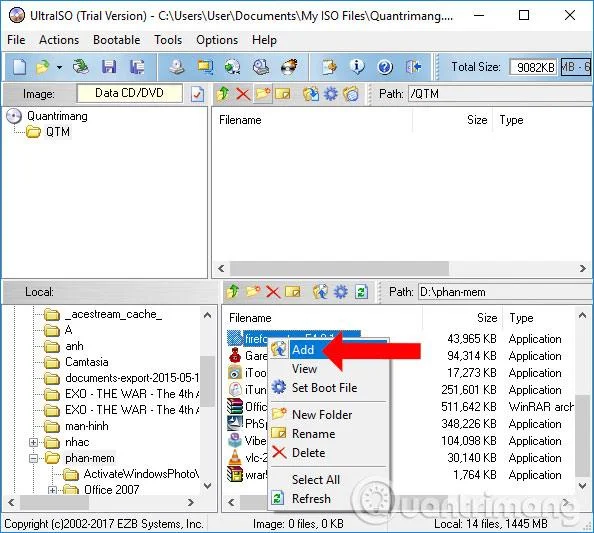Click the Total Size capacity bar
Screen dimensions: 594x533
coord(575,67)
